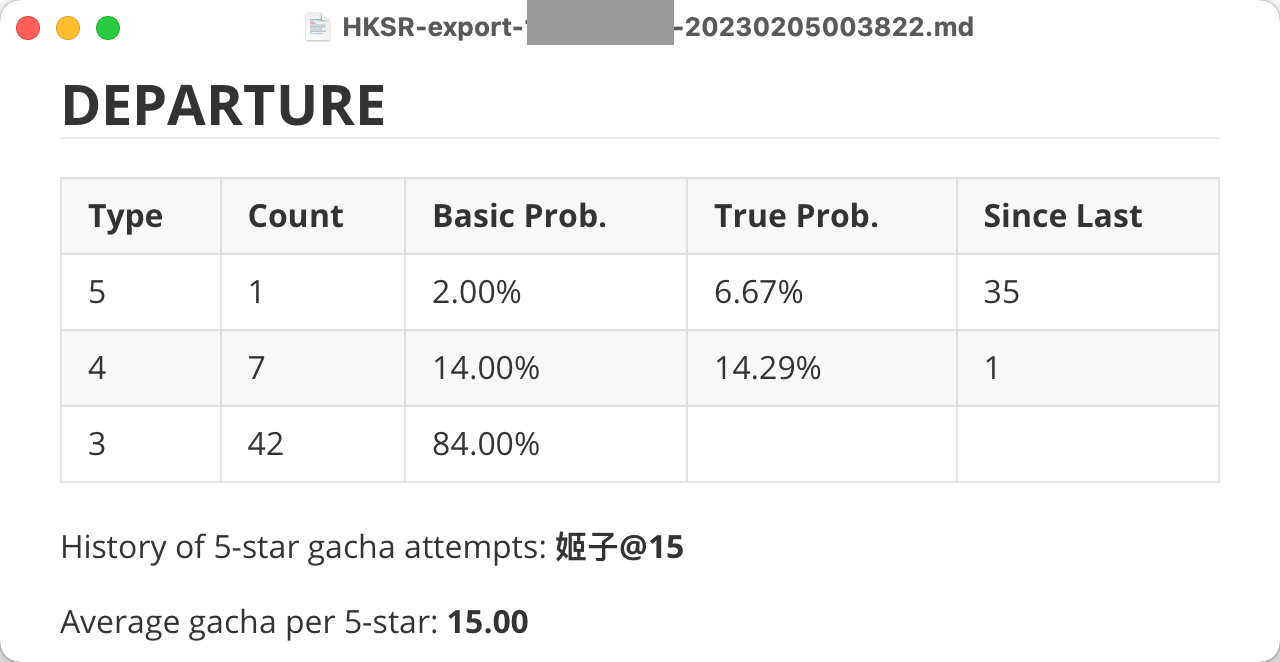Close the window with the red button
The width and height of the screenshot is (1280, 662).
click(28, 28)
